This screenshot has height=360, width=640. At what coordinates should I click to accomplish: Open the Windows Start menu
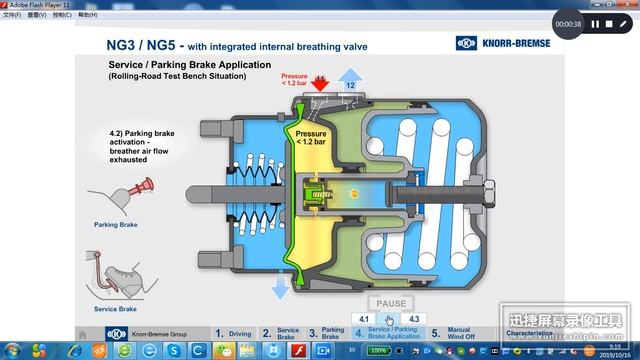click(12, 351)
